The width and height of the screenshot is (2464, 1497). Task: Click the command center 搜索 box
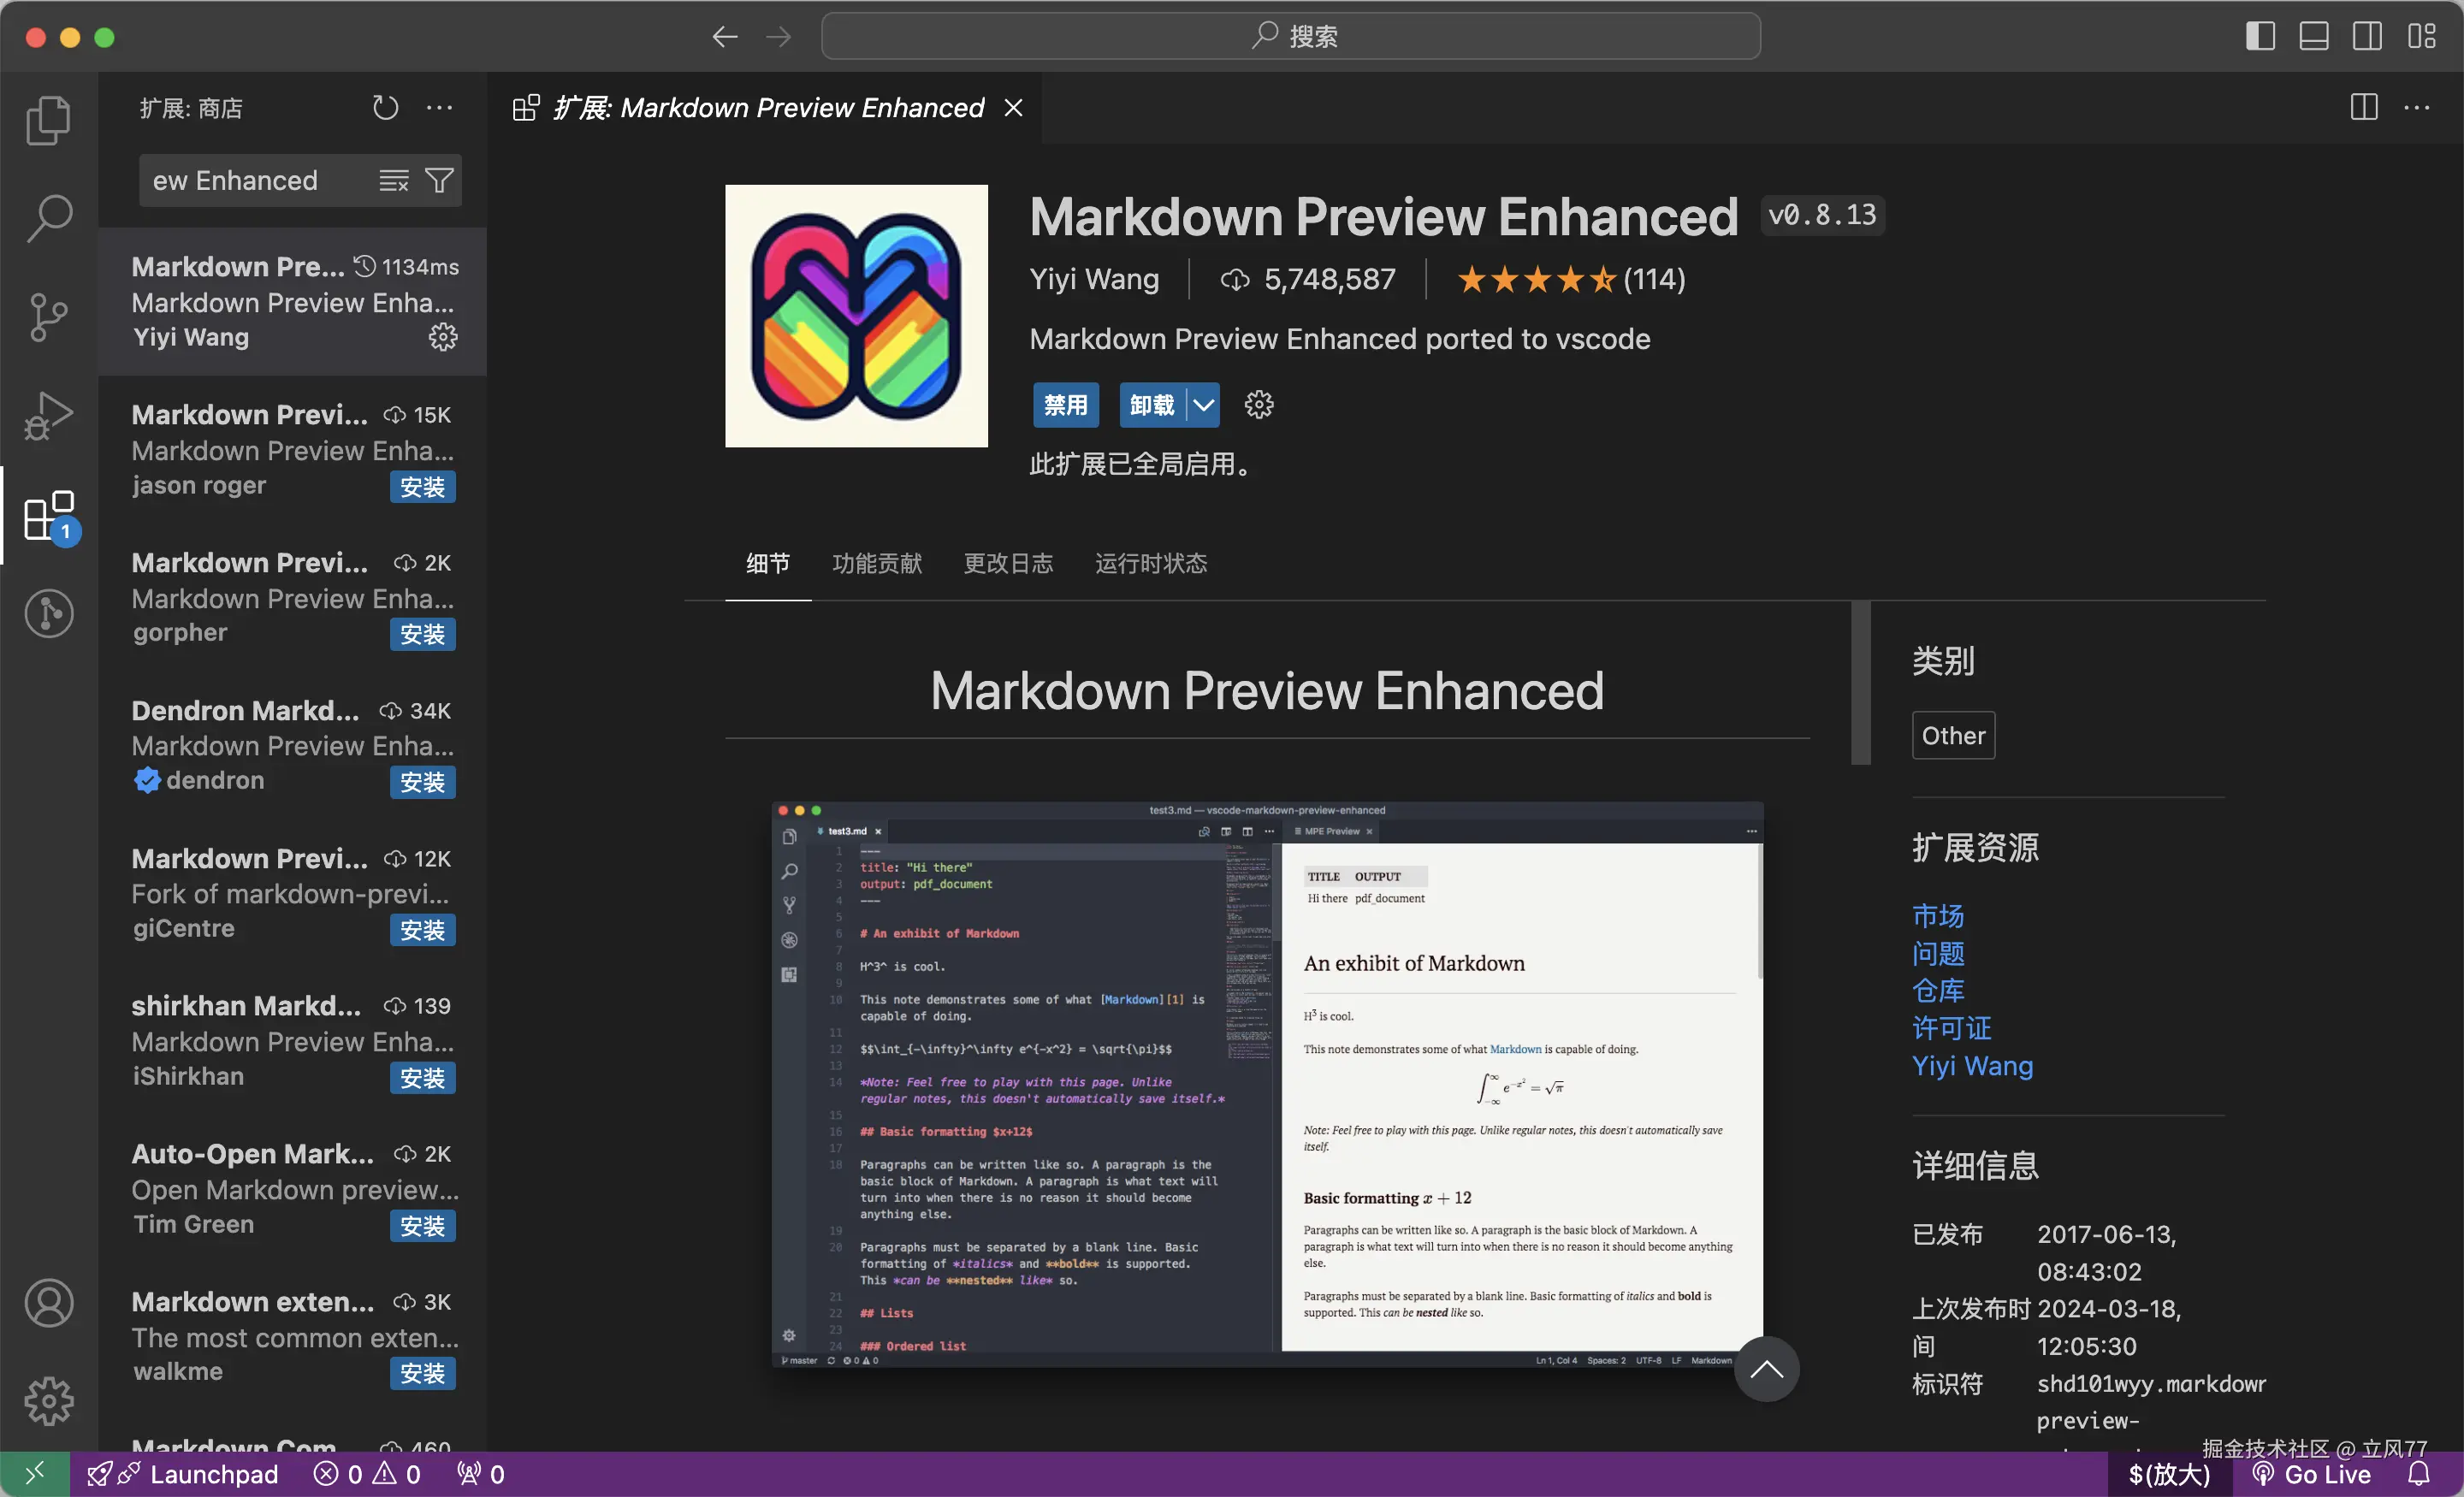tap(1291, 36)
